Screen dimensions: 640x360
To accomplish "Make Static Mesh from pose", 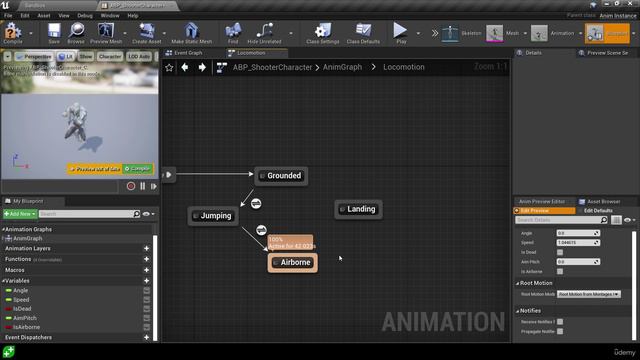I will (x=191, y=33).
